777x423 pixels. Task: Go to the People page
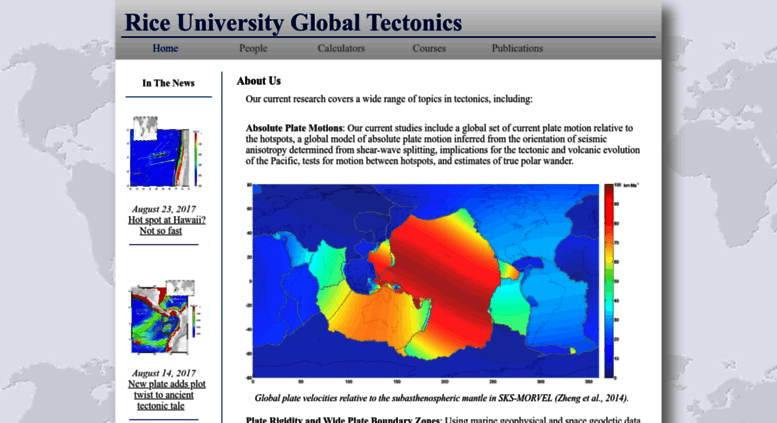253,49
